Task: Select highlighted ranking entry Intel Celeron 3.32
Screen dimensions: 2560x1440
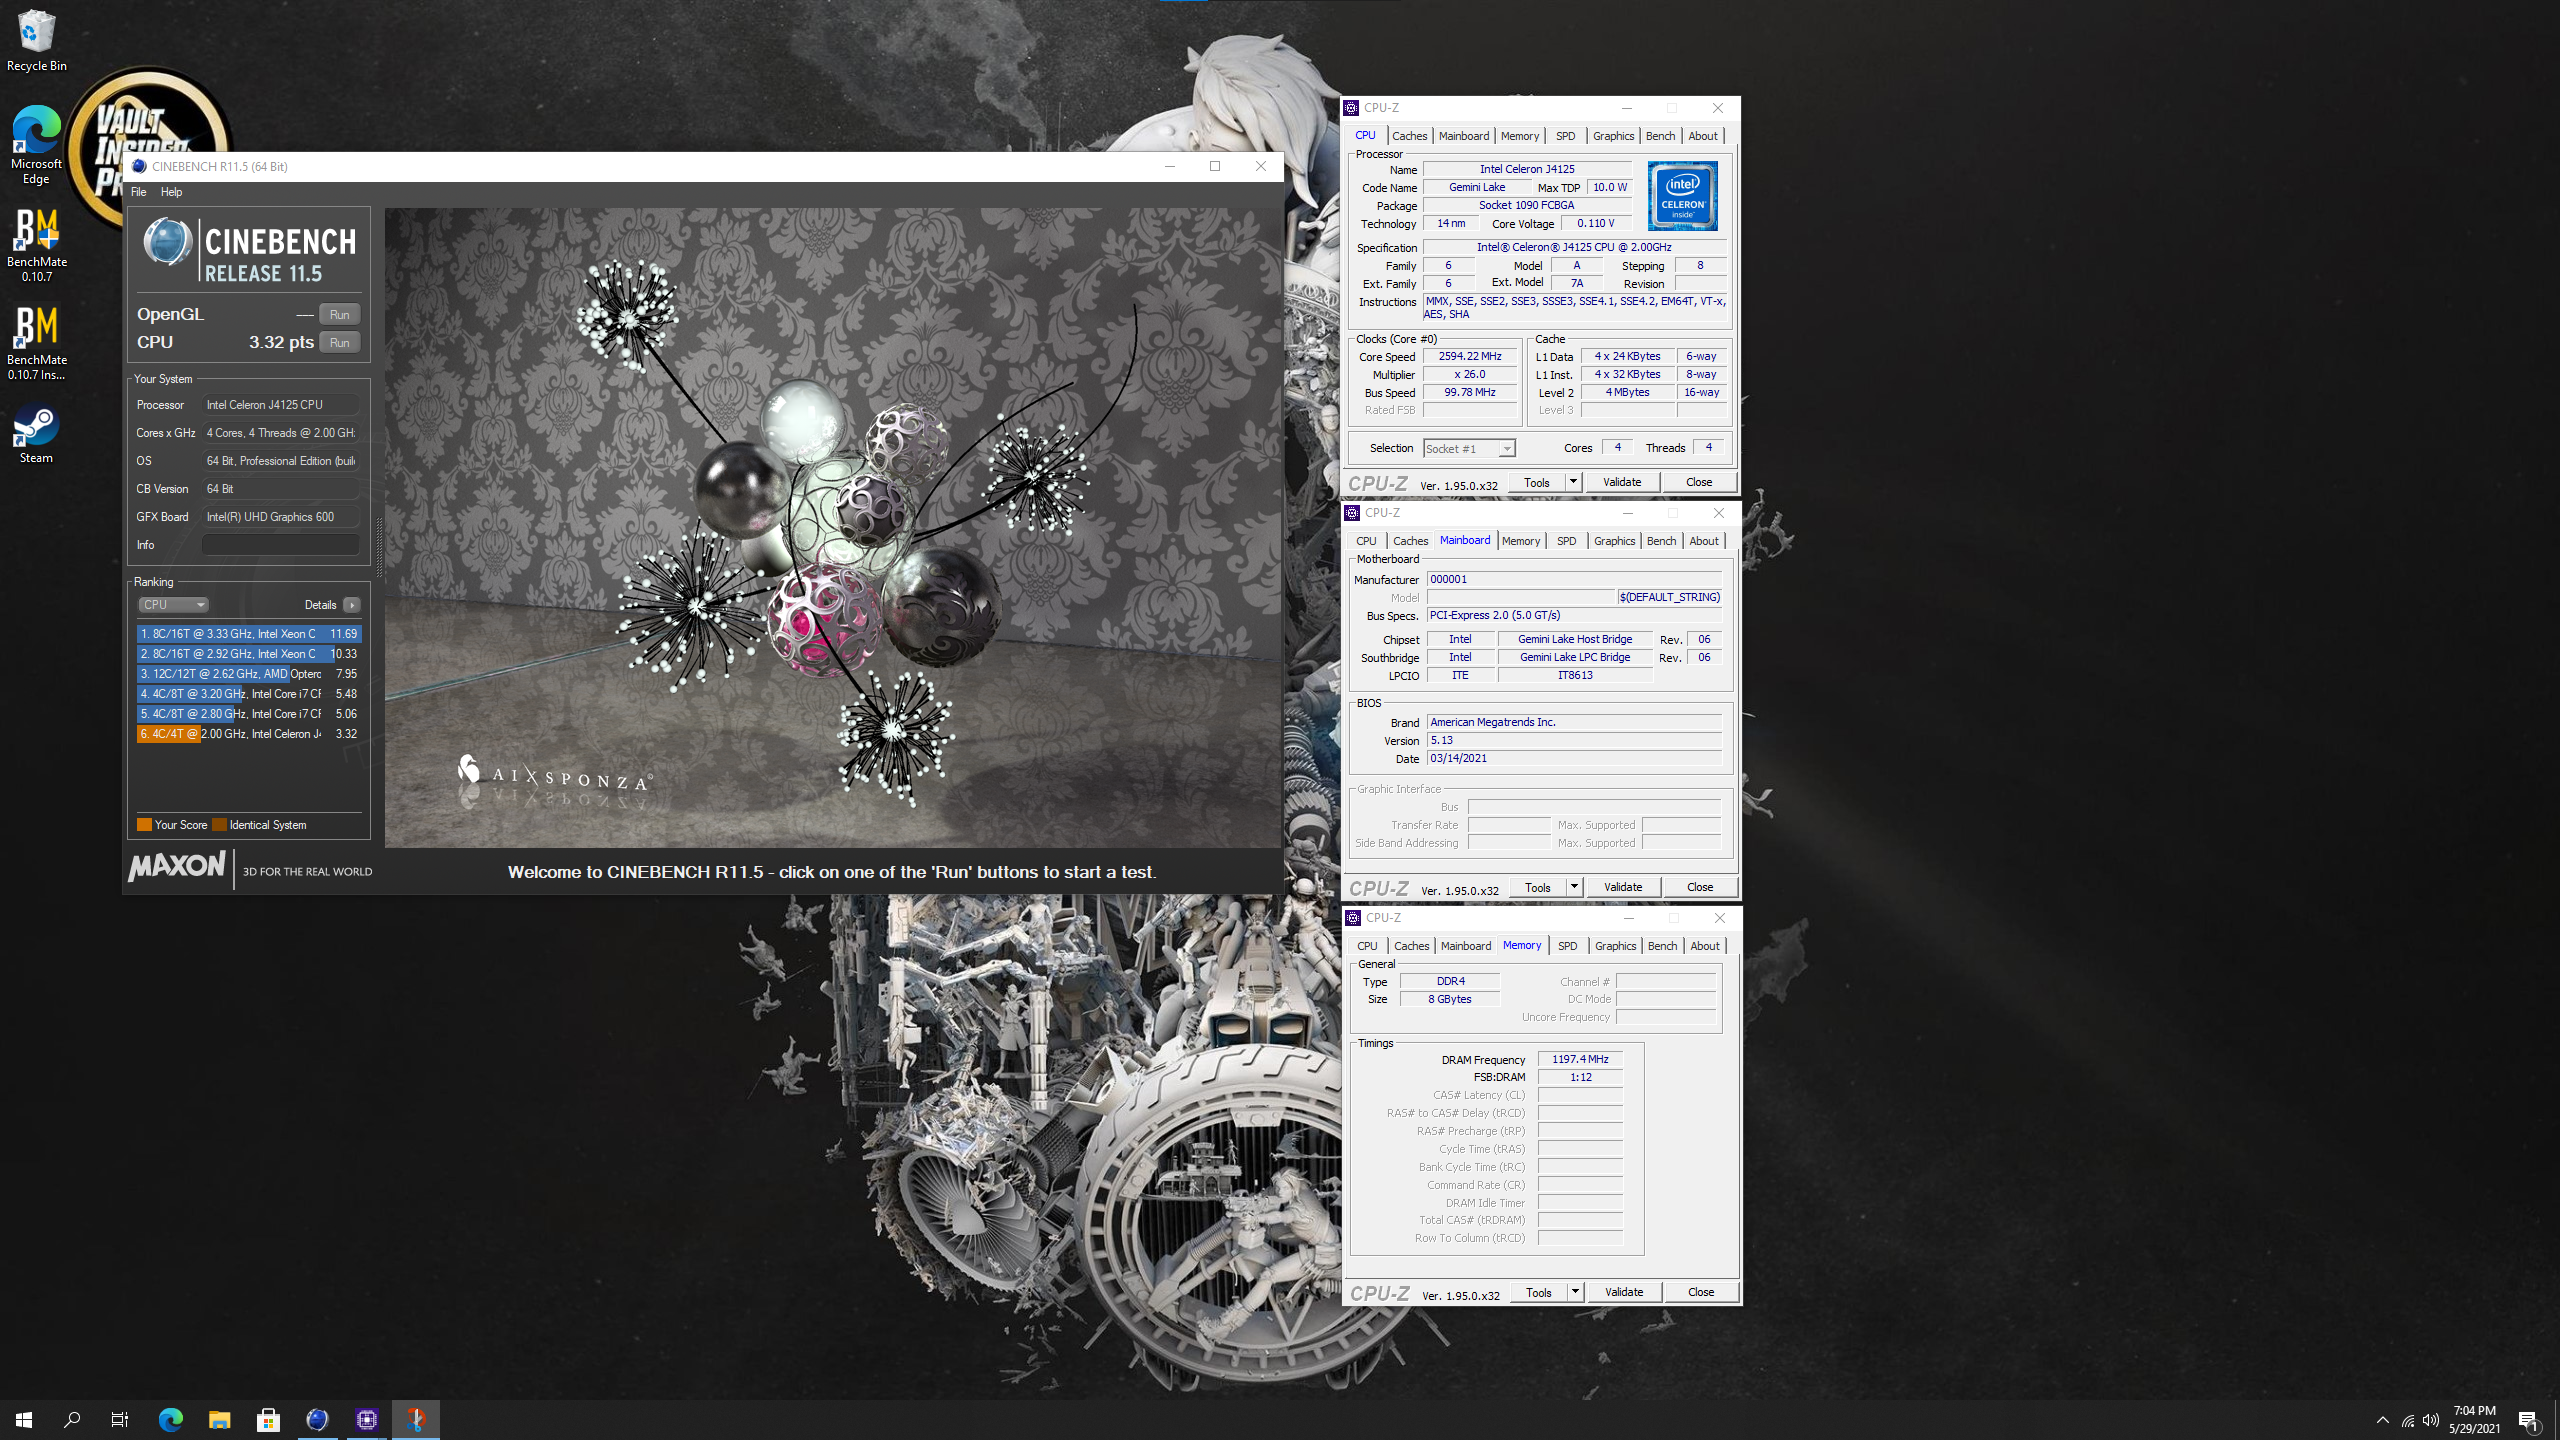Action: tap(249, 734)
